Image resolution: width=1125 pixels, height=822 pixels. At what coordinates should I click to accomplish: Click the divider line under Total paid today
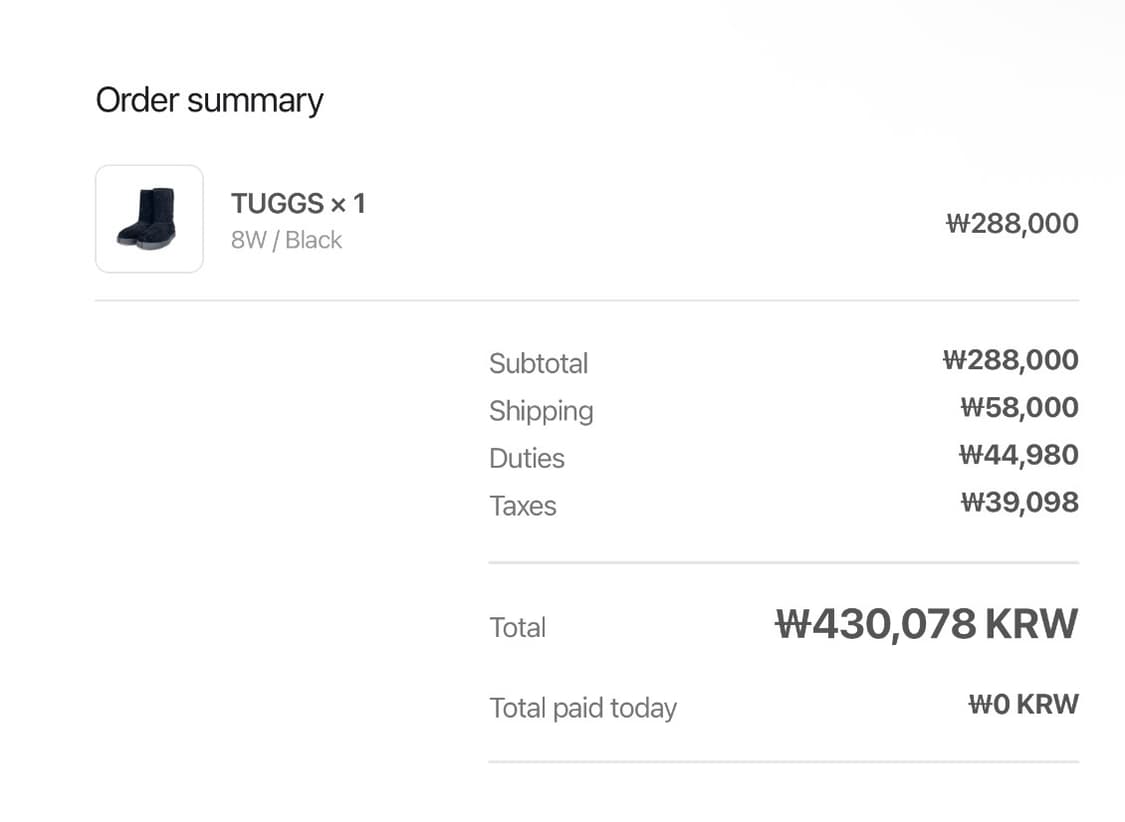point(783,762)
